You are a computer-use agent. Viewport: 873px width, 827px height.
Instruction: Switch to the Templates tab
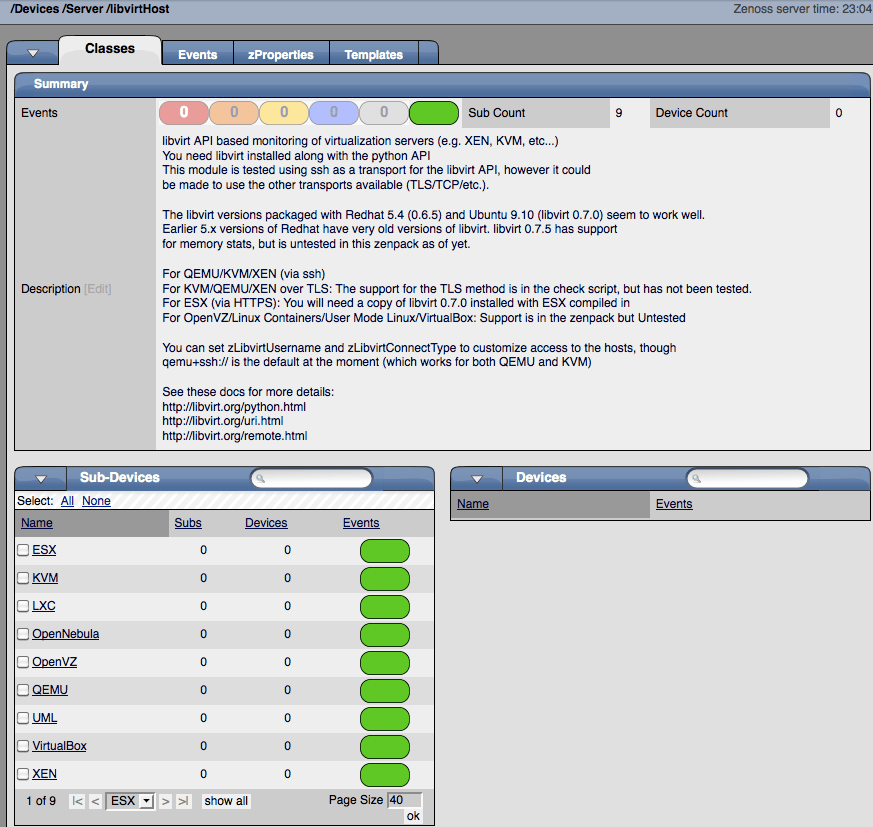[x=374, y=54]
